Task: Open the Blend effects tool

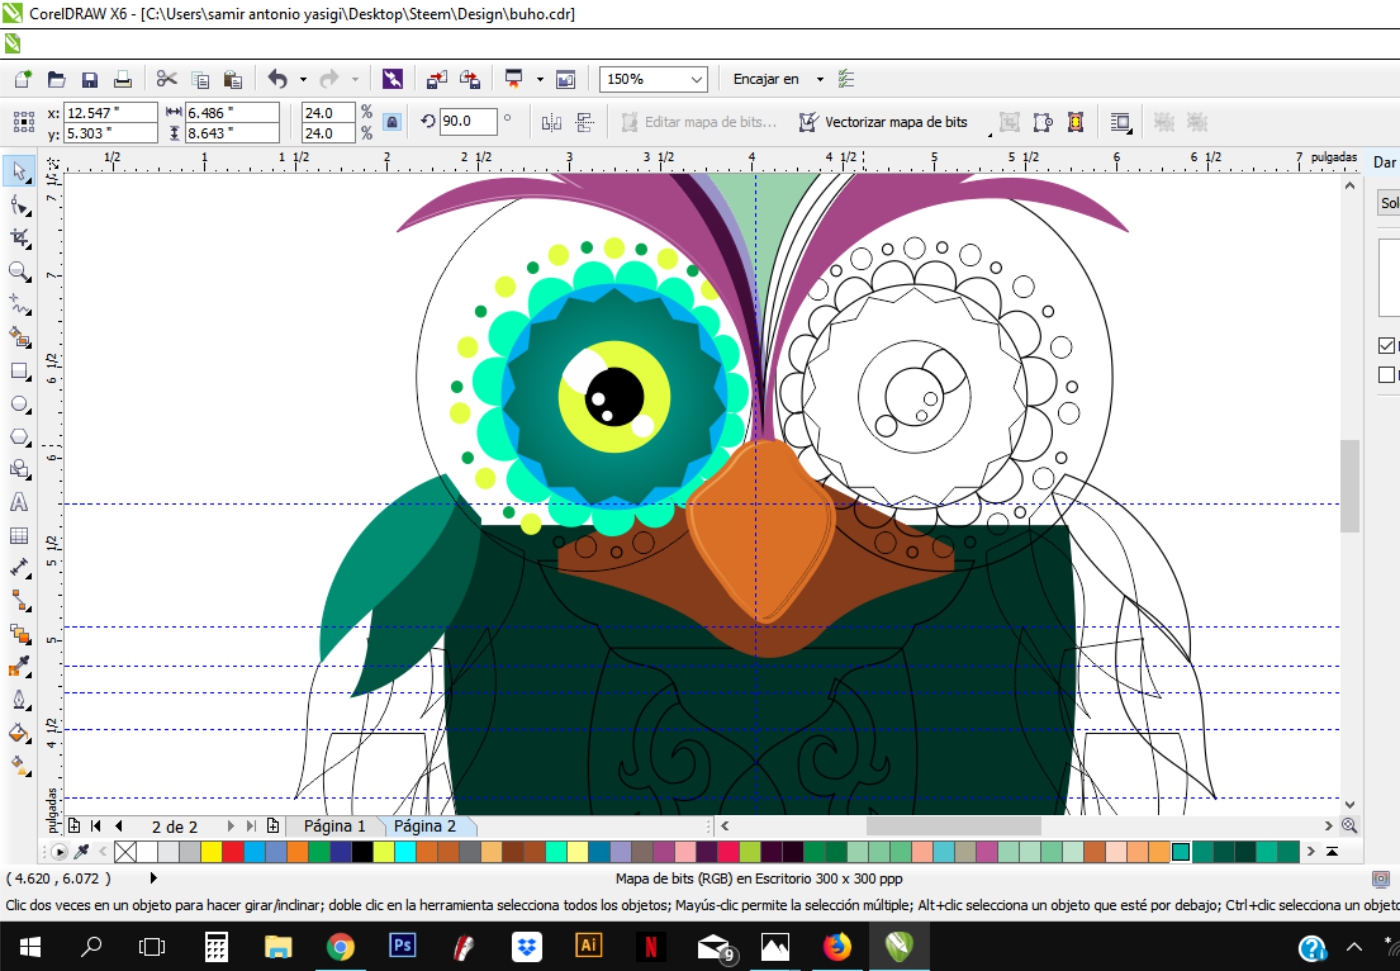Action: click(19, 633)
